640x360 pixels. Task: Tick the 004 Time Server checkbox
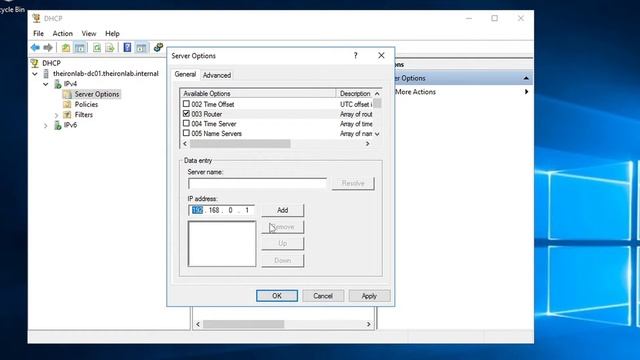(x=186, y=123)
